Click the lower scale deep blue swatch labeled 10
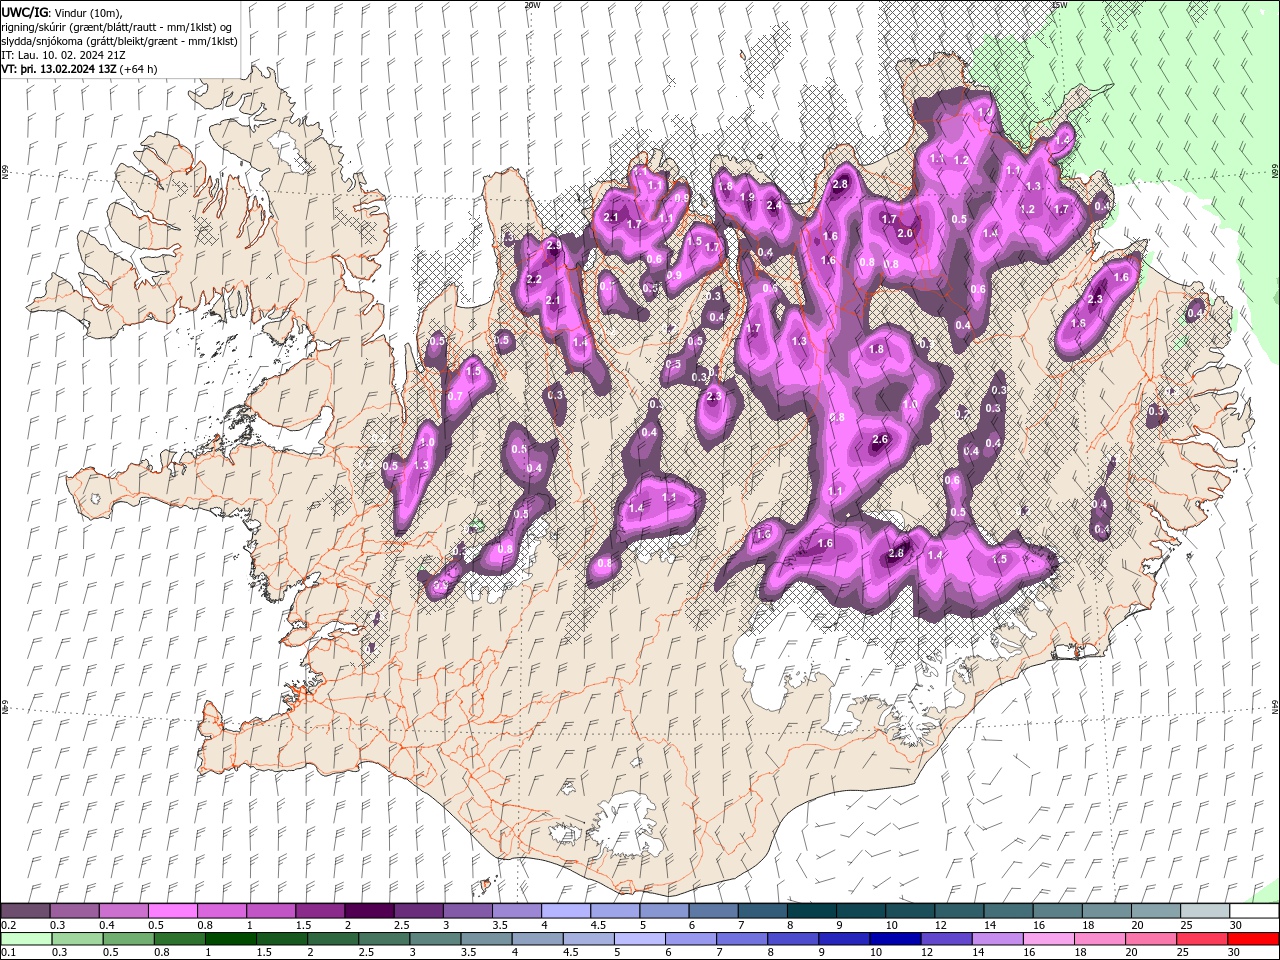This screenshot has height=960, width=1280. [894, 939]
